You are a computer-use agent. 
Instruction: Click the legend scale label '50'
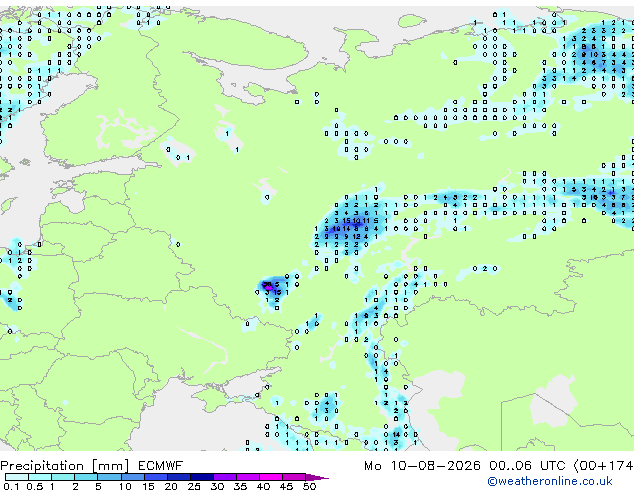click(x=309, y=486)
